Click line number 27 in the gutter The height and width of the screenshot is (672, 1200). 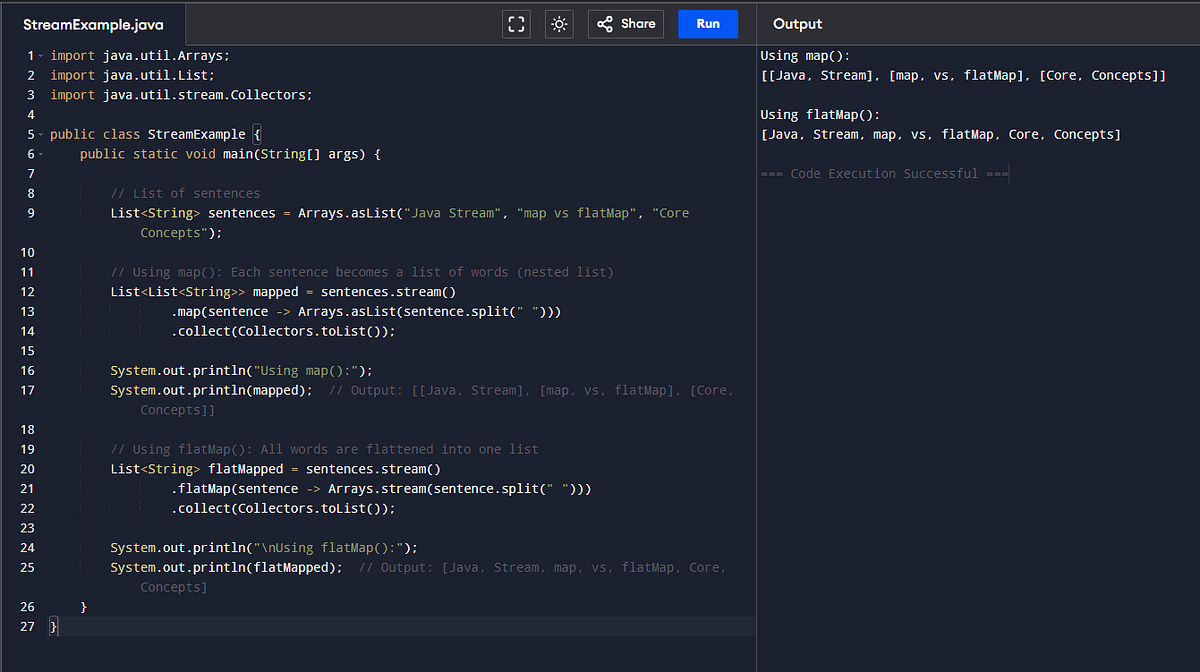[27, 626]
